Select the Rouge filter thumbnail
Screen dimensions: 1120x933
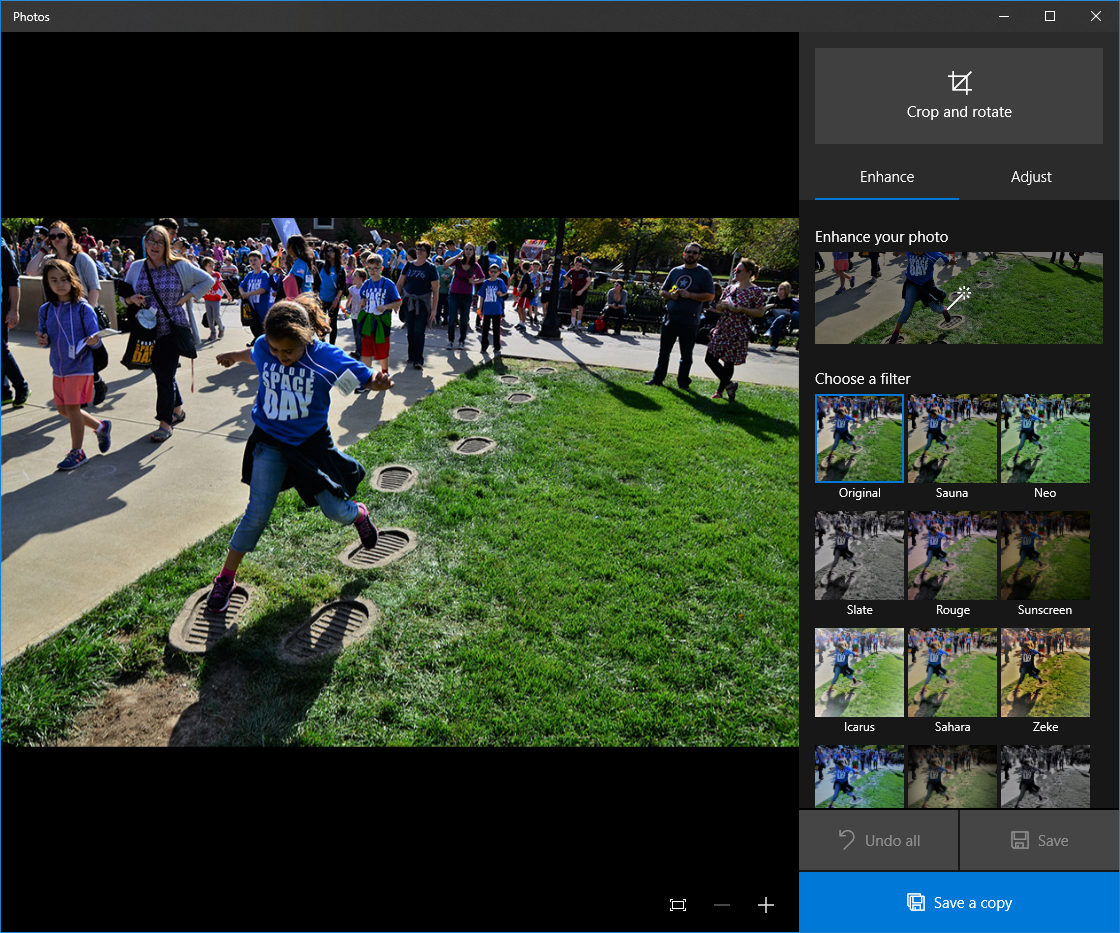click(952, 556)
